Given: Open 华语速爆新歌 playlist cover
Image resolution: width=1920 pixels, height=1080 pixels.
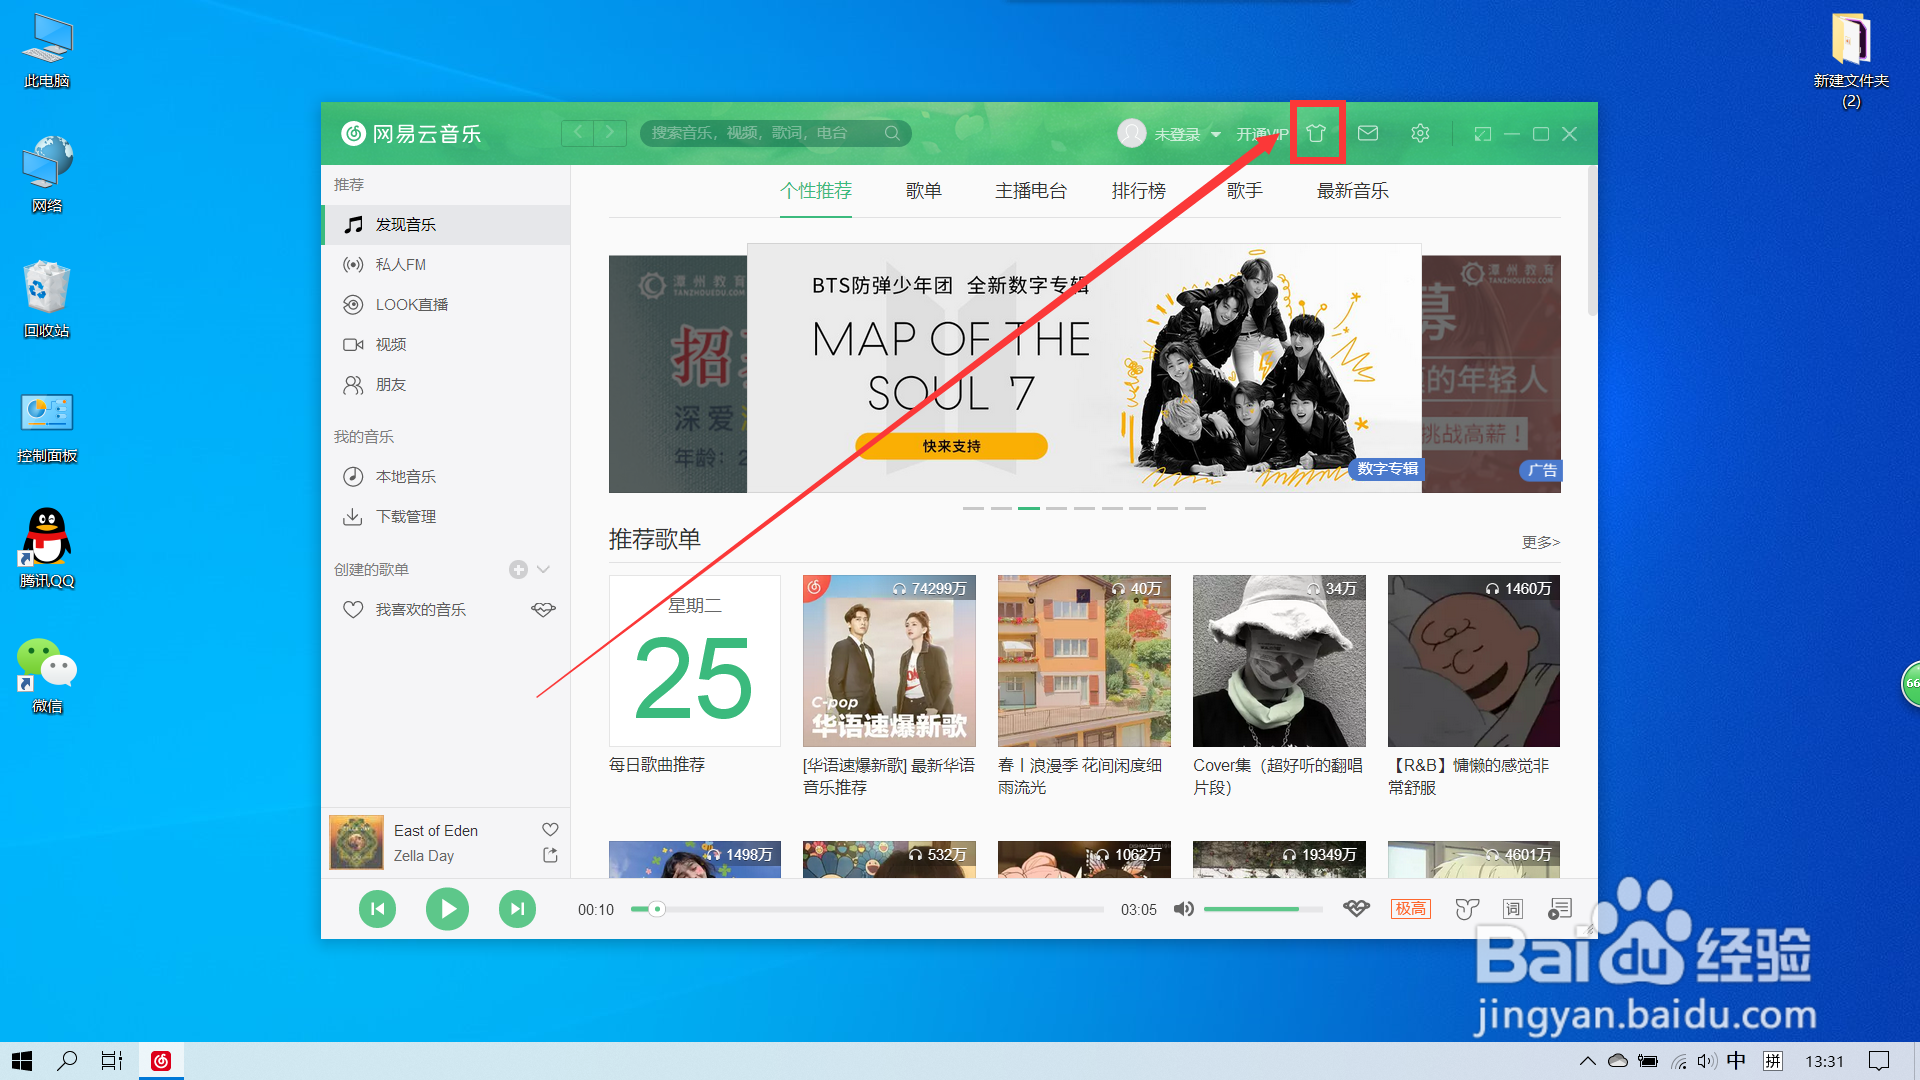Looking at the screenshot, I should pos(889,660).
